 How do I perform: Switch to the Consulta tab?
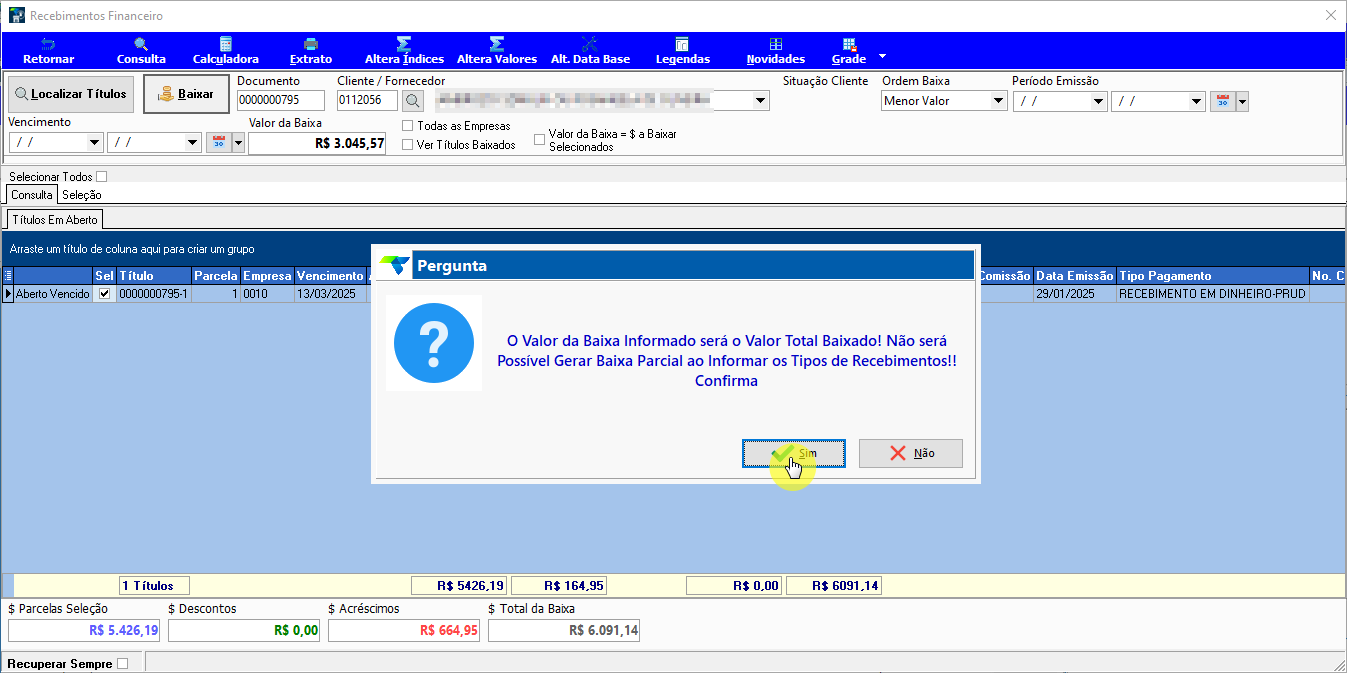[x=32, y=195]
